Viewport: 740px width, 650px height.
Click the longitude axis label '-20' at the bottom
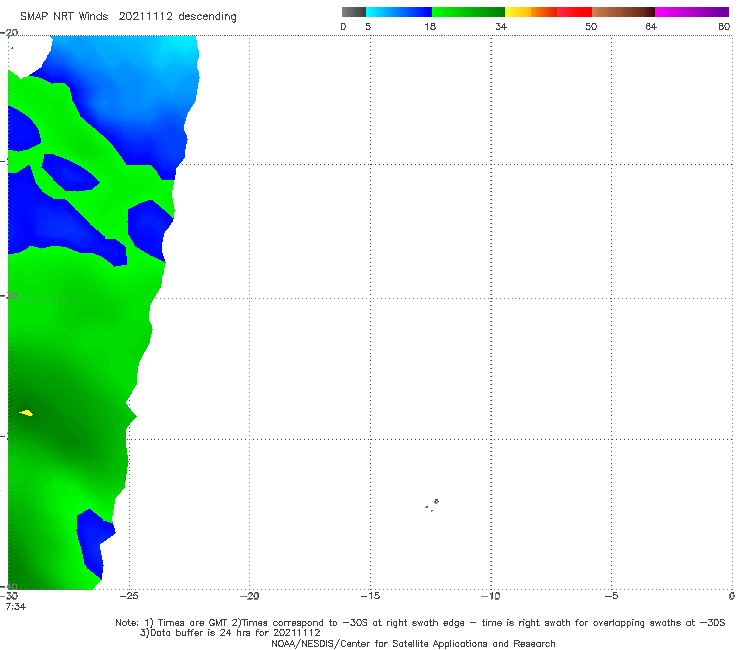(x=249, y=596)
